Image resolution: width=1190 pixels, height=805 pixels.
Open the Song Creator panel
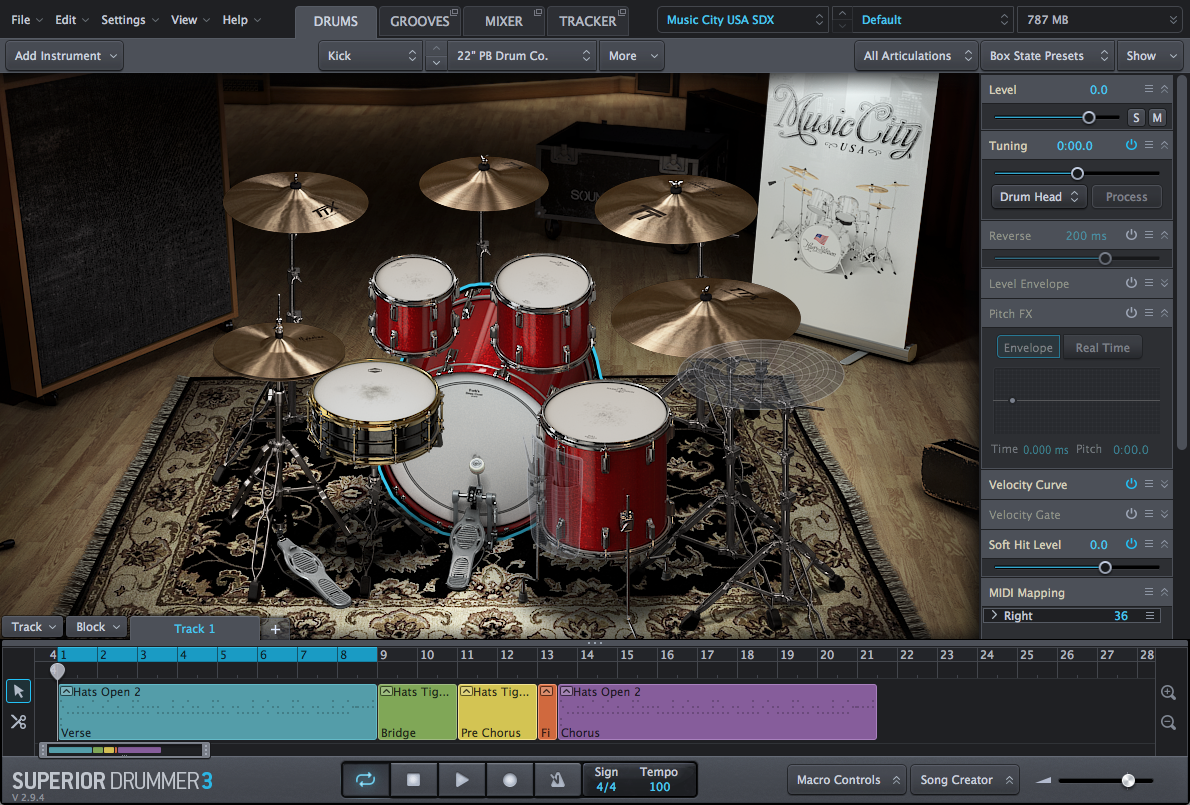[964, 780]
